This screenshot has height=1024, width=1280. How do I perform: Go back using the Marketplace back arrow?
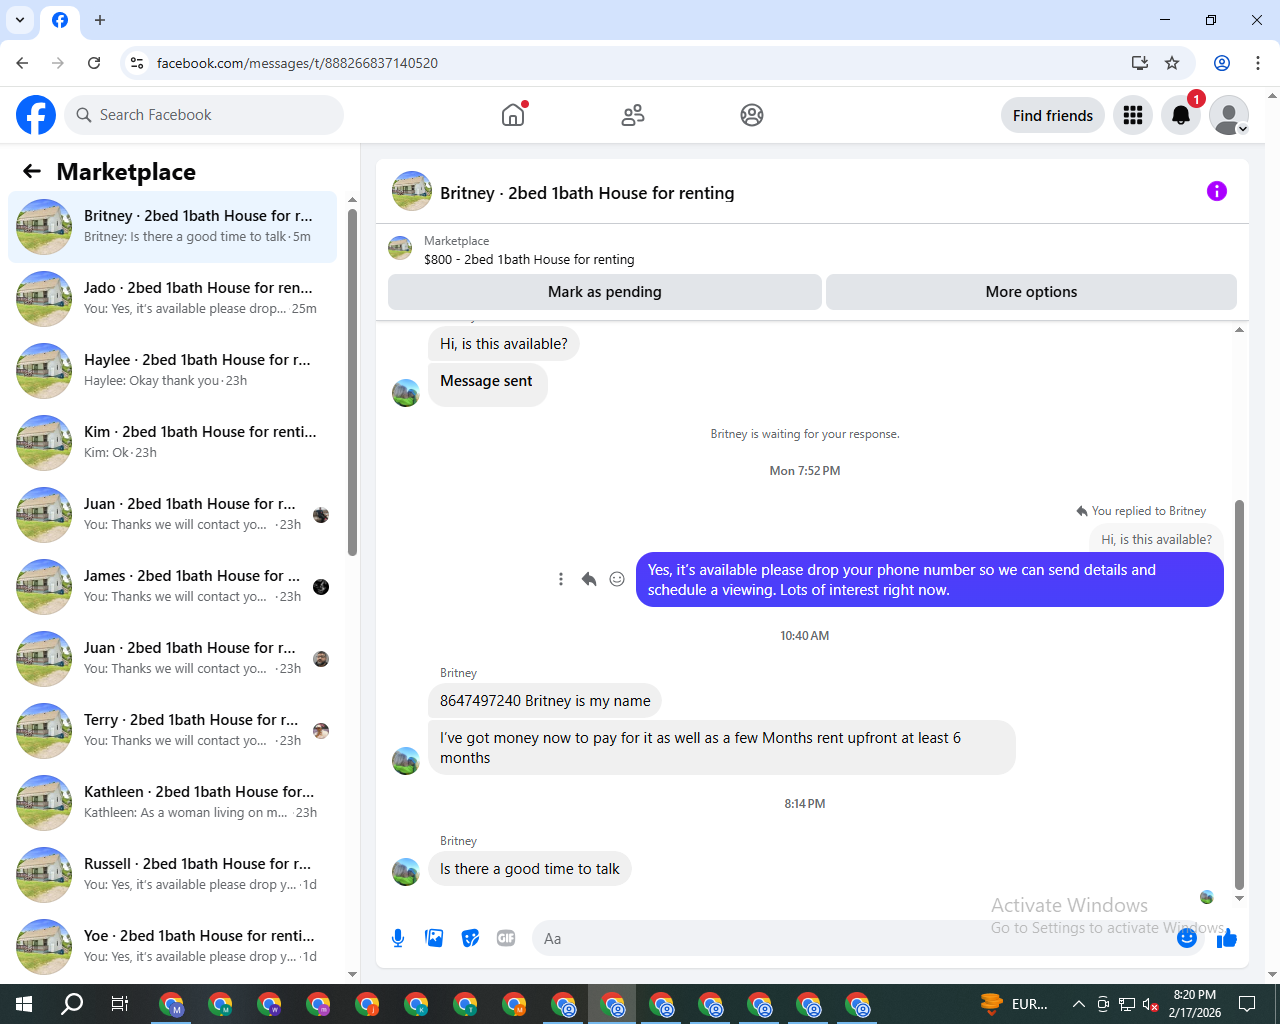point(32,171)
